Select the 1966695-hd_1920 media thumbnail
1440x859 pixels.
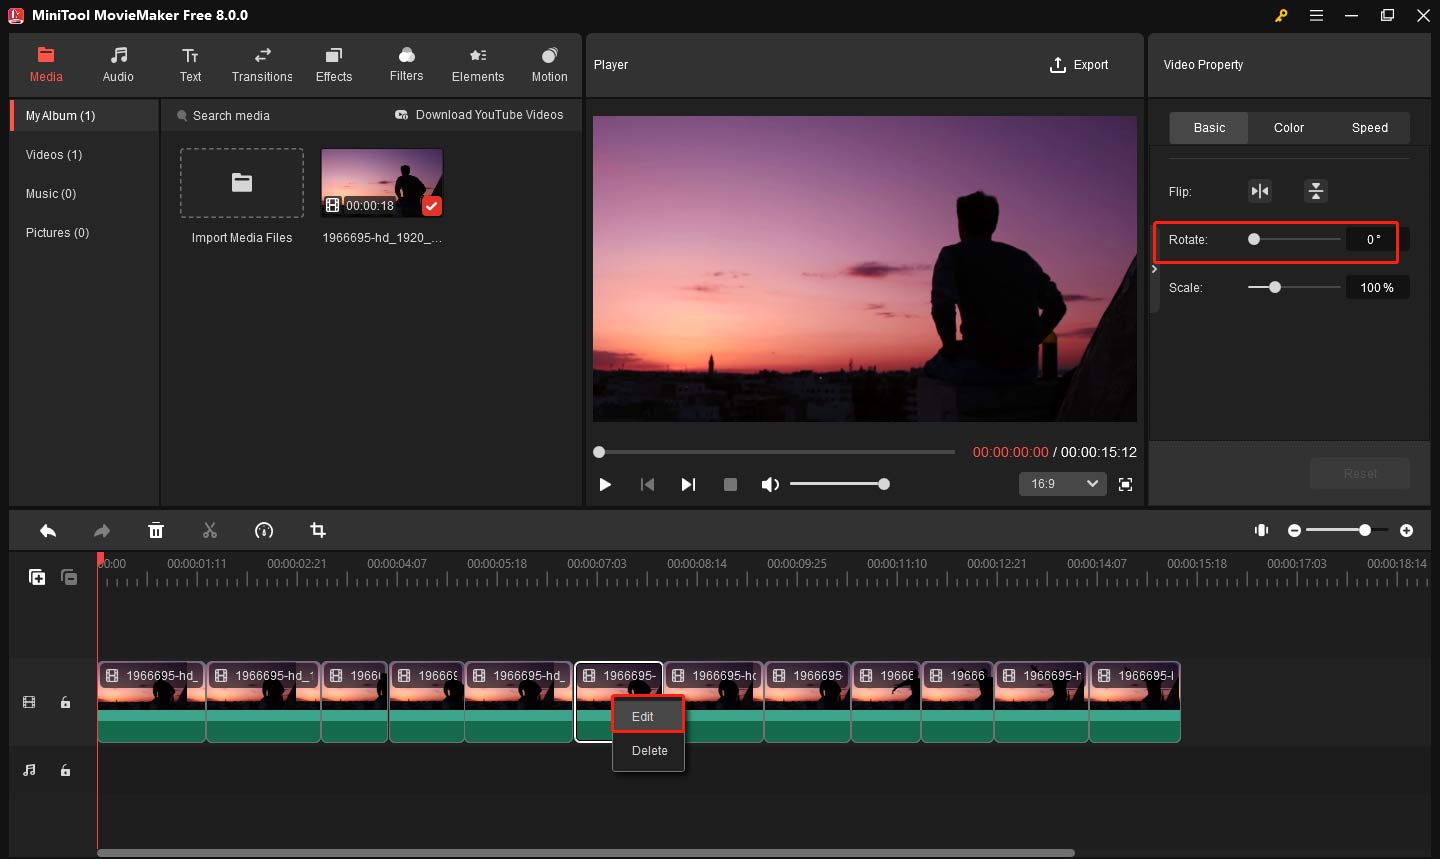382,183
